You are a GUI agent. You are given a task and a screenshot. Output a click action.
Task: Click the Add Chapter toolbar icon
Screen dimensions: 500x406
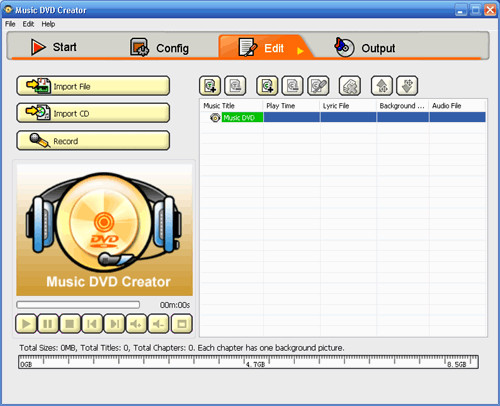coord(267,86)
